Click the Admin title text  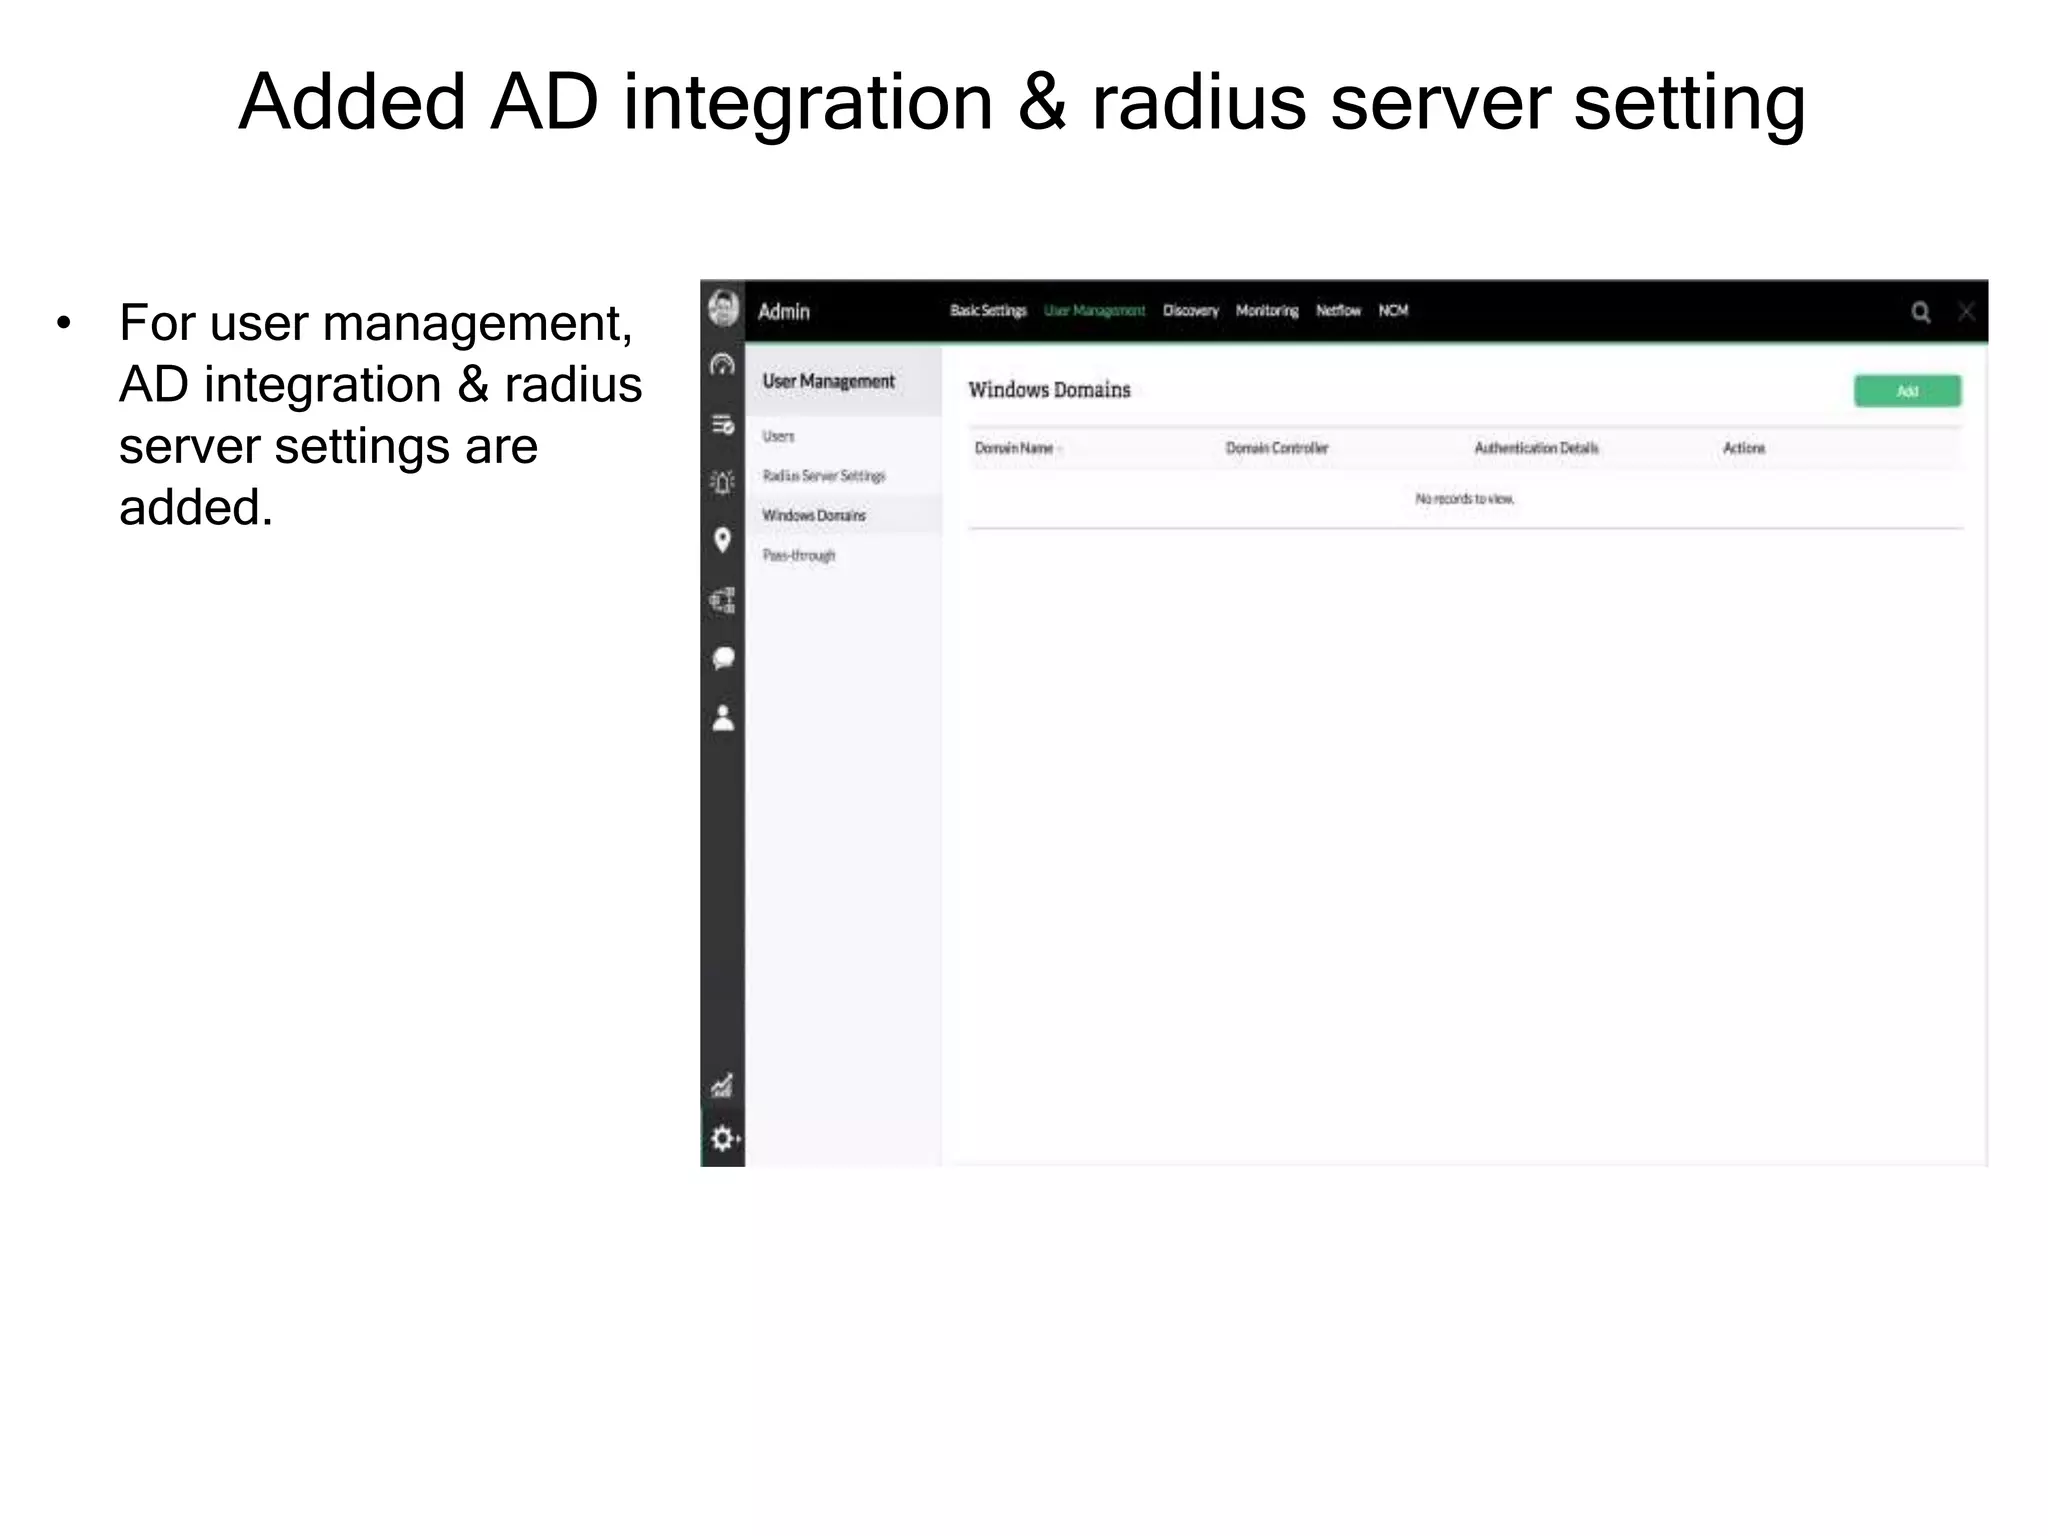pos(784,311)
